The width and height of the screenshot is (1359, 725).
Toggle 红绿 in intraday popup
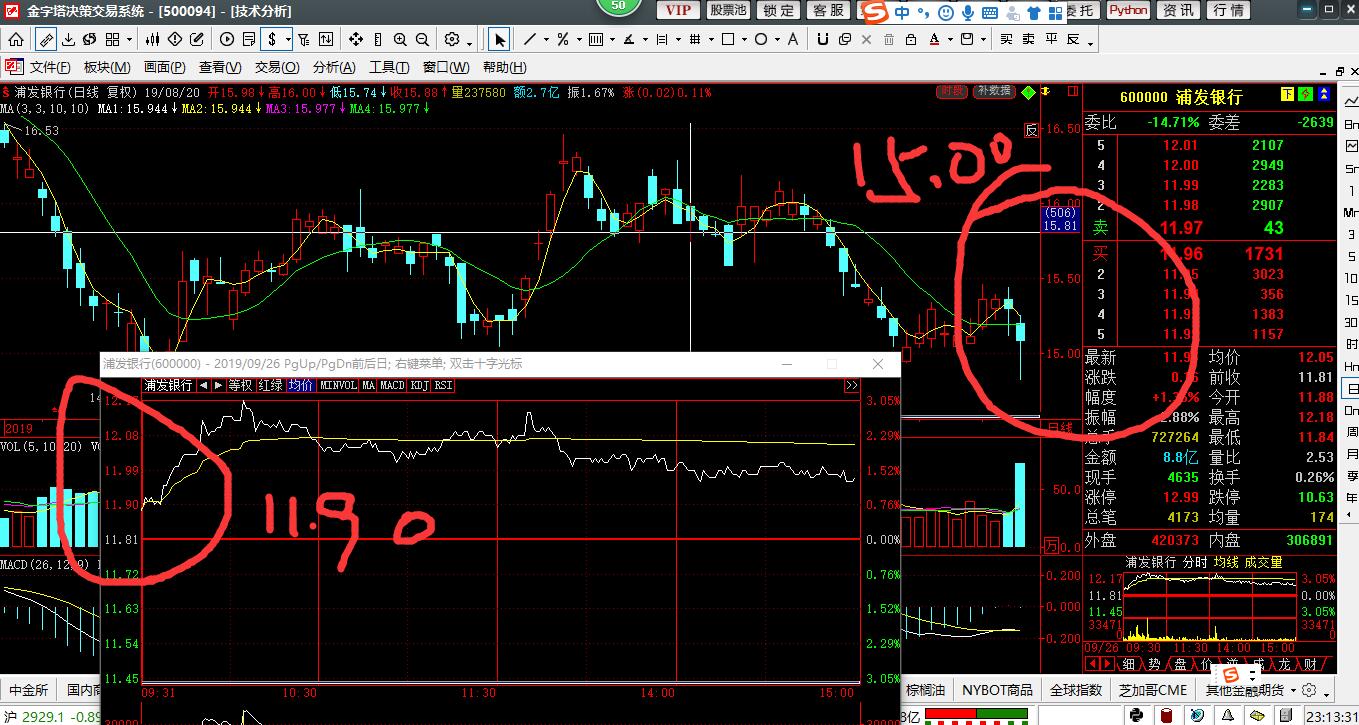coord(270,385)
